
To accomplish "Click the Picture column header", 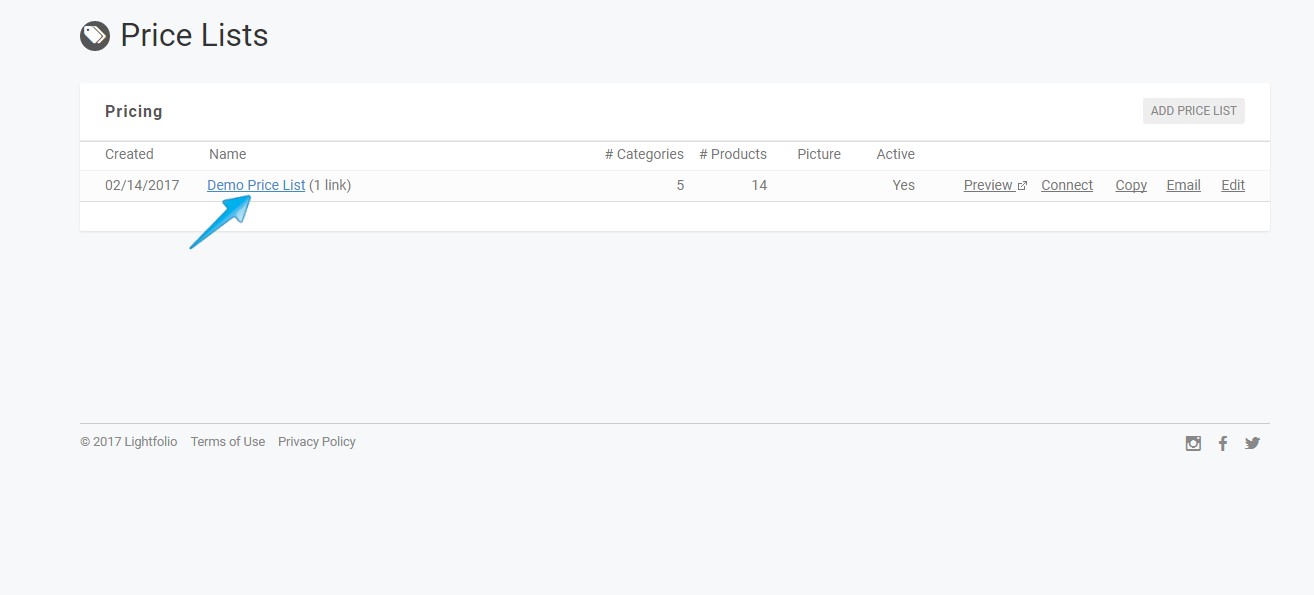I will coord(819,154).
